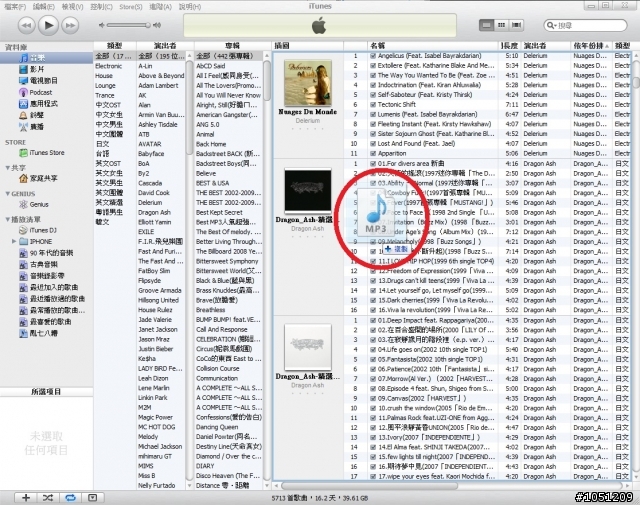Adjust the volume slider
Viewport: 640px width, 505px height.
pyautogui.click(x=129, y=25)
